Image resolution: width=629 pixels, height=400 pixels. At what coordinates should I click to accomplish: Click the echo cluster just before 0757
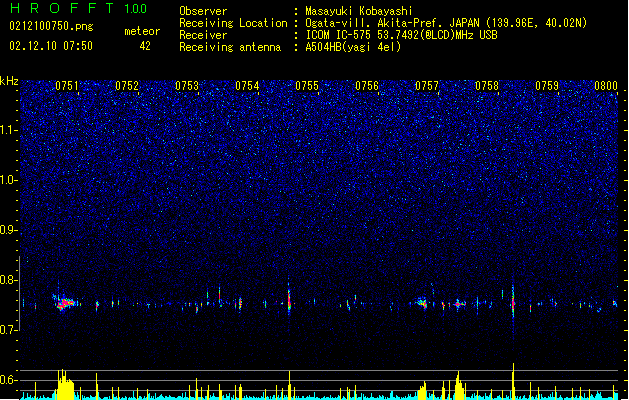422,303
